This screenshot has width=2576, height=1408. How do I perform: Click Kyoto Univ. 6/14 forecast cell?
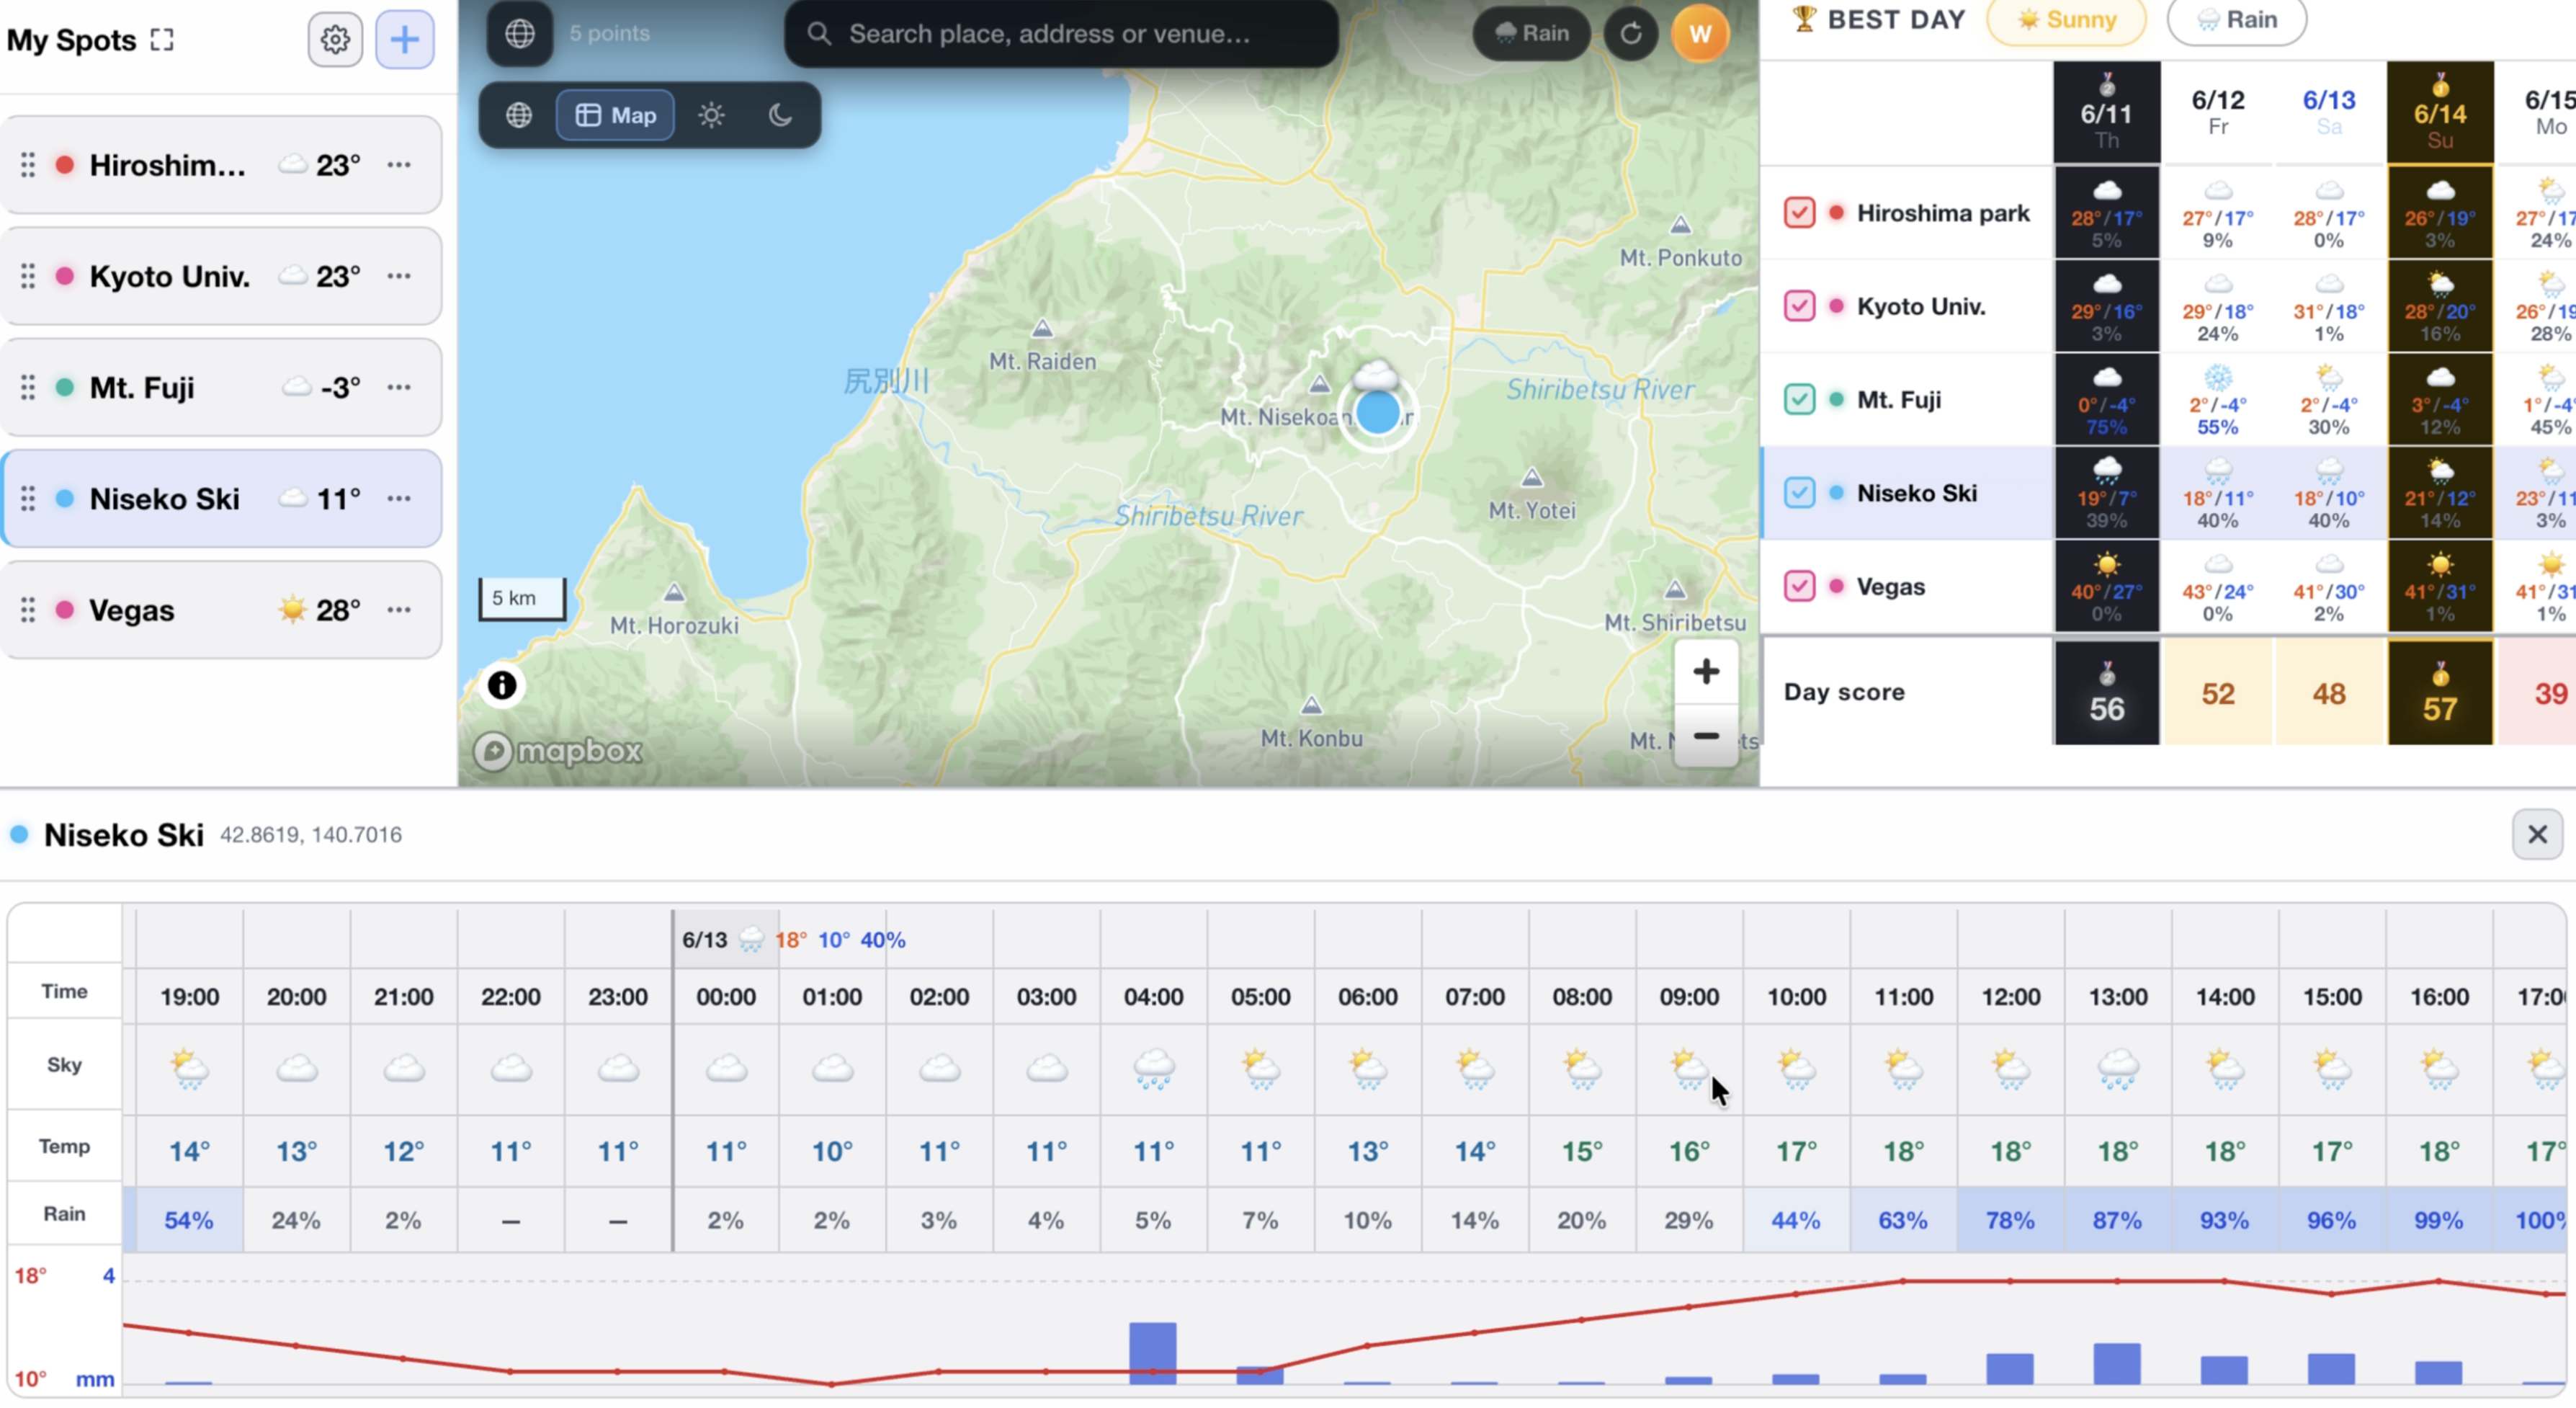[2440, 306]
